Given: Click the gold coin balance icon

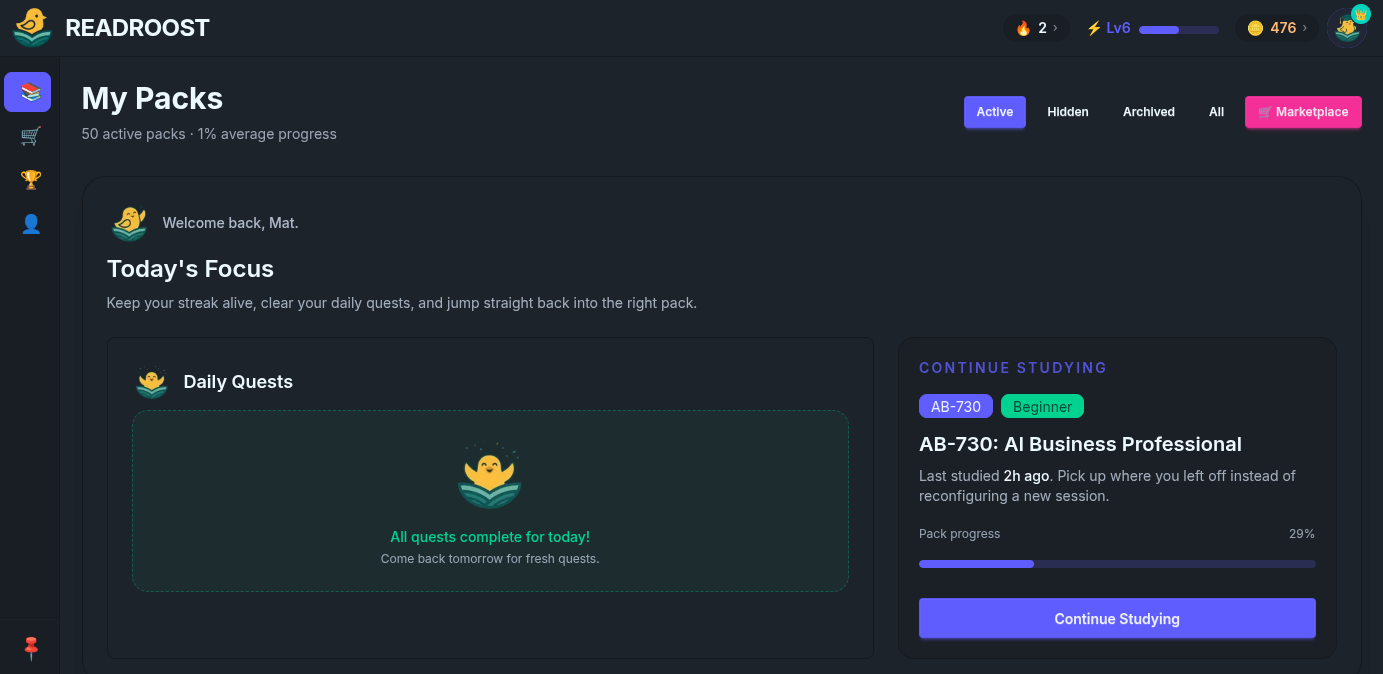Looking at the screenshot, I should point(1255,28).
